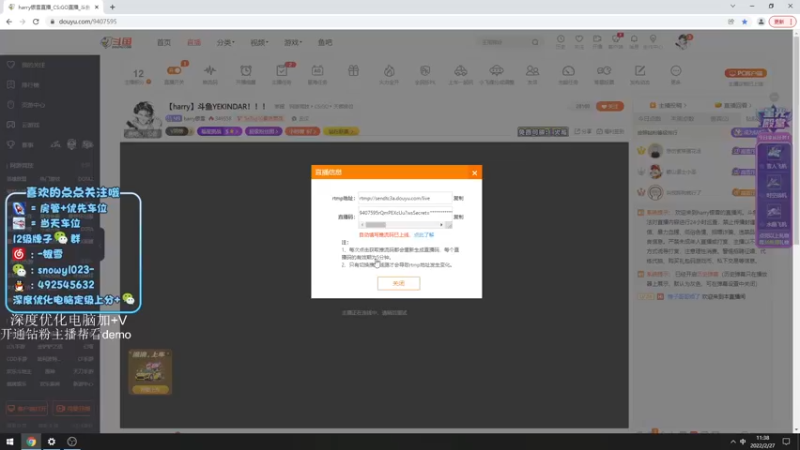Viewport: 800px width, 450px height.
Task: Click the stream code horizontal scrollbar thumb
Action: (x=376, y=225)
